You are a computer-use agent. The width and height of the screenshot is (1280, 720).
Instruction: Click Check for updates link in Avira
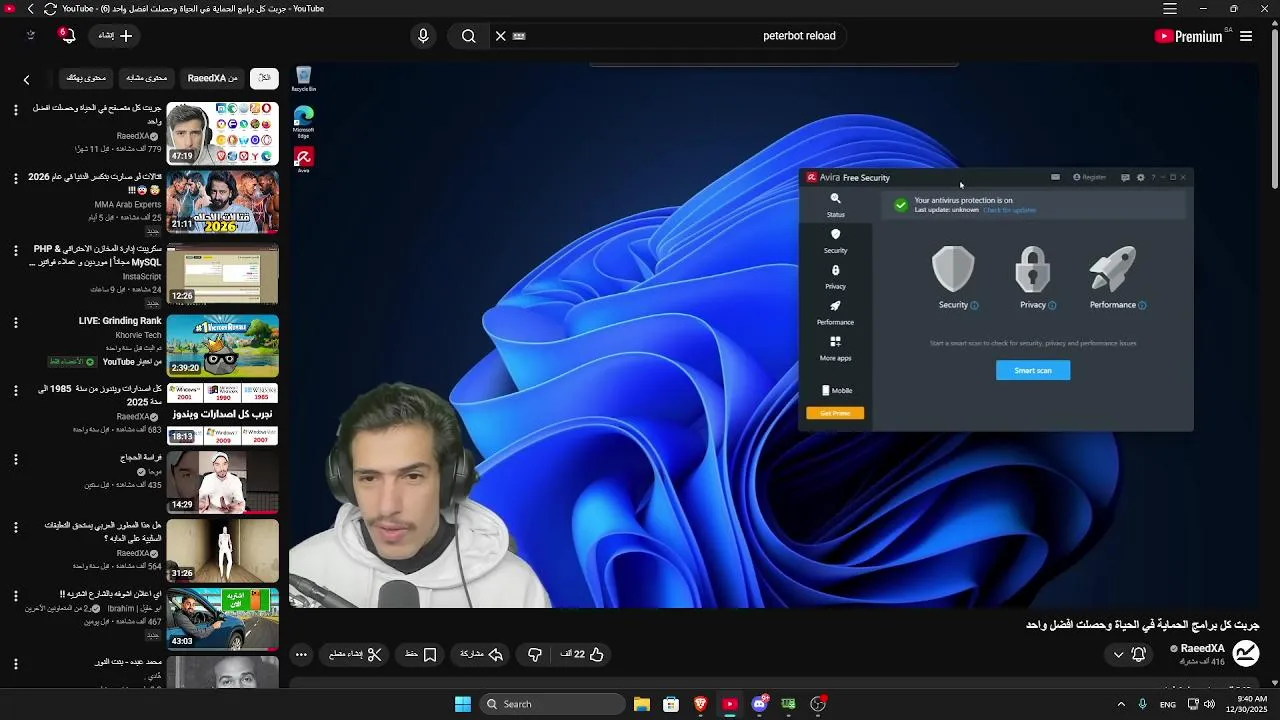click(1009, 210)
